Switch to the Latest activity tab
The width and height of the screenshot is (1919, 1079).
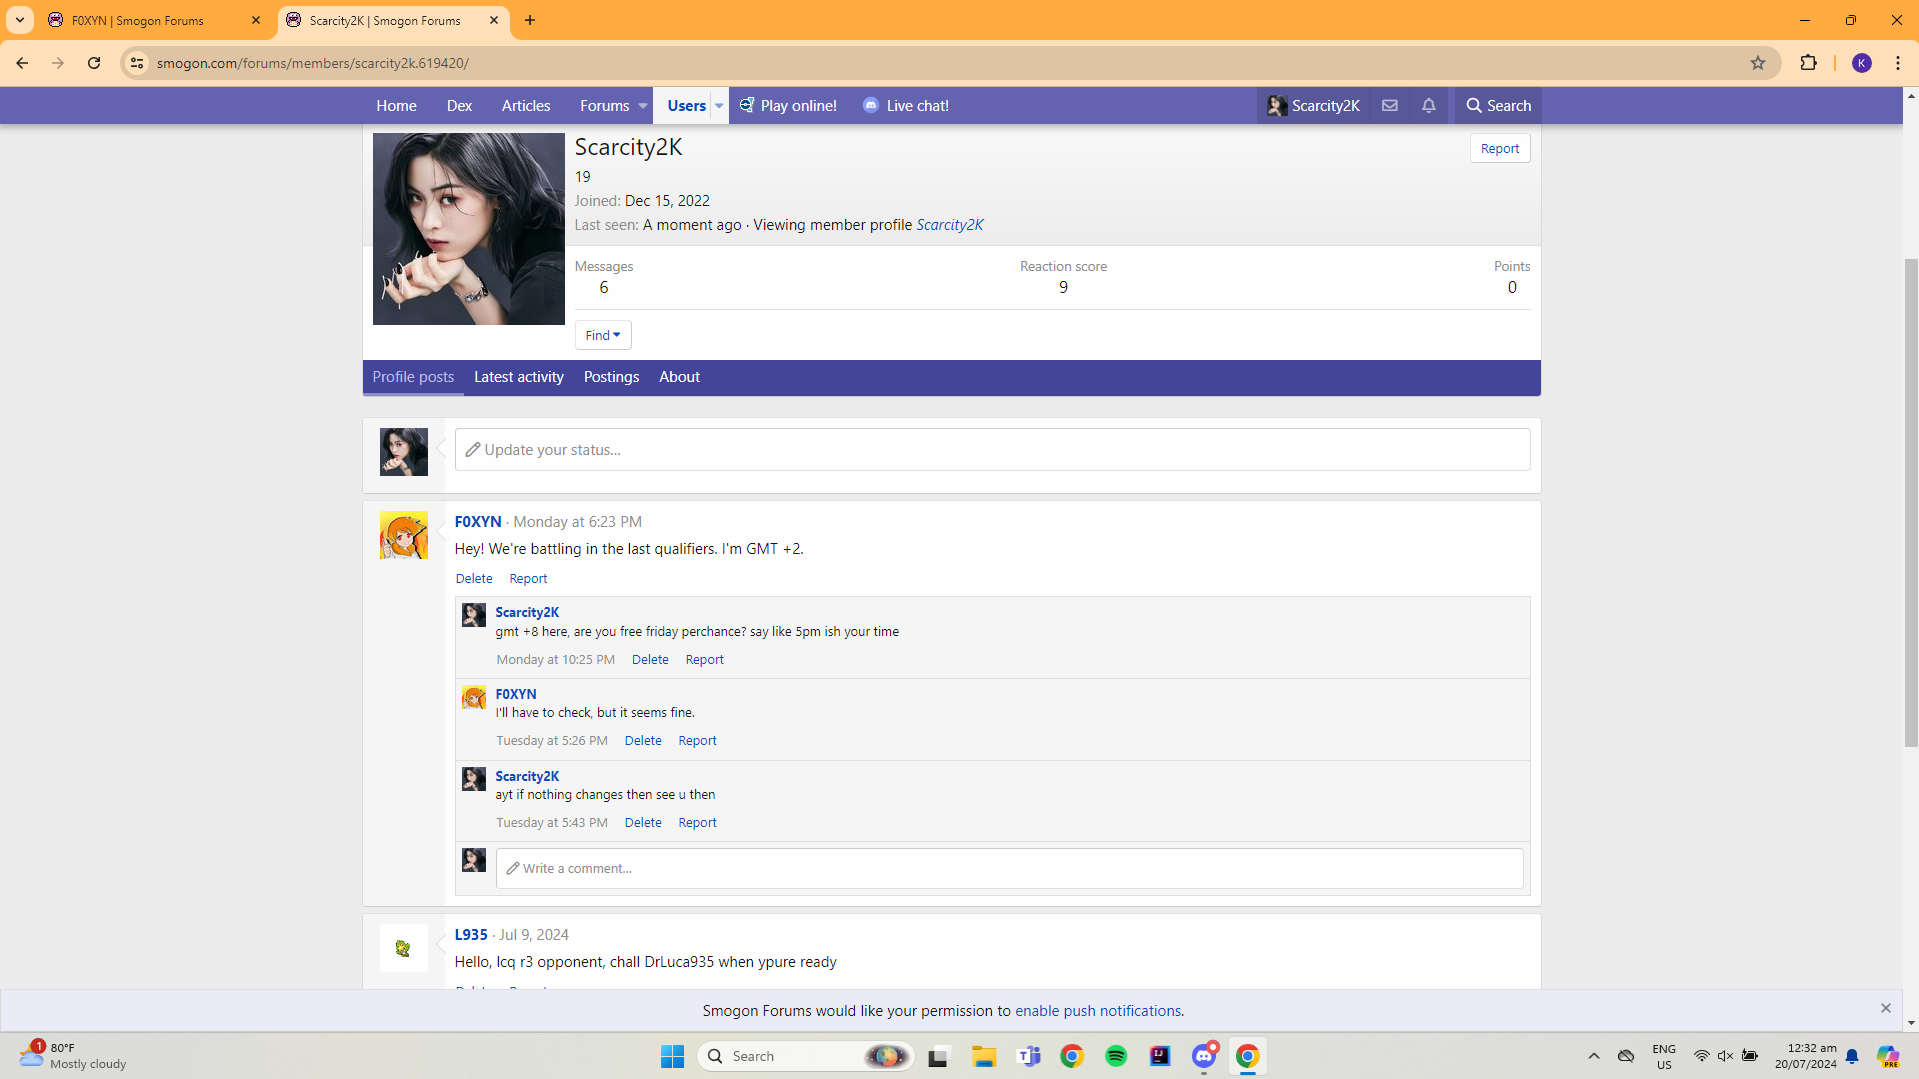click(x=518, y=377)
